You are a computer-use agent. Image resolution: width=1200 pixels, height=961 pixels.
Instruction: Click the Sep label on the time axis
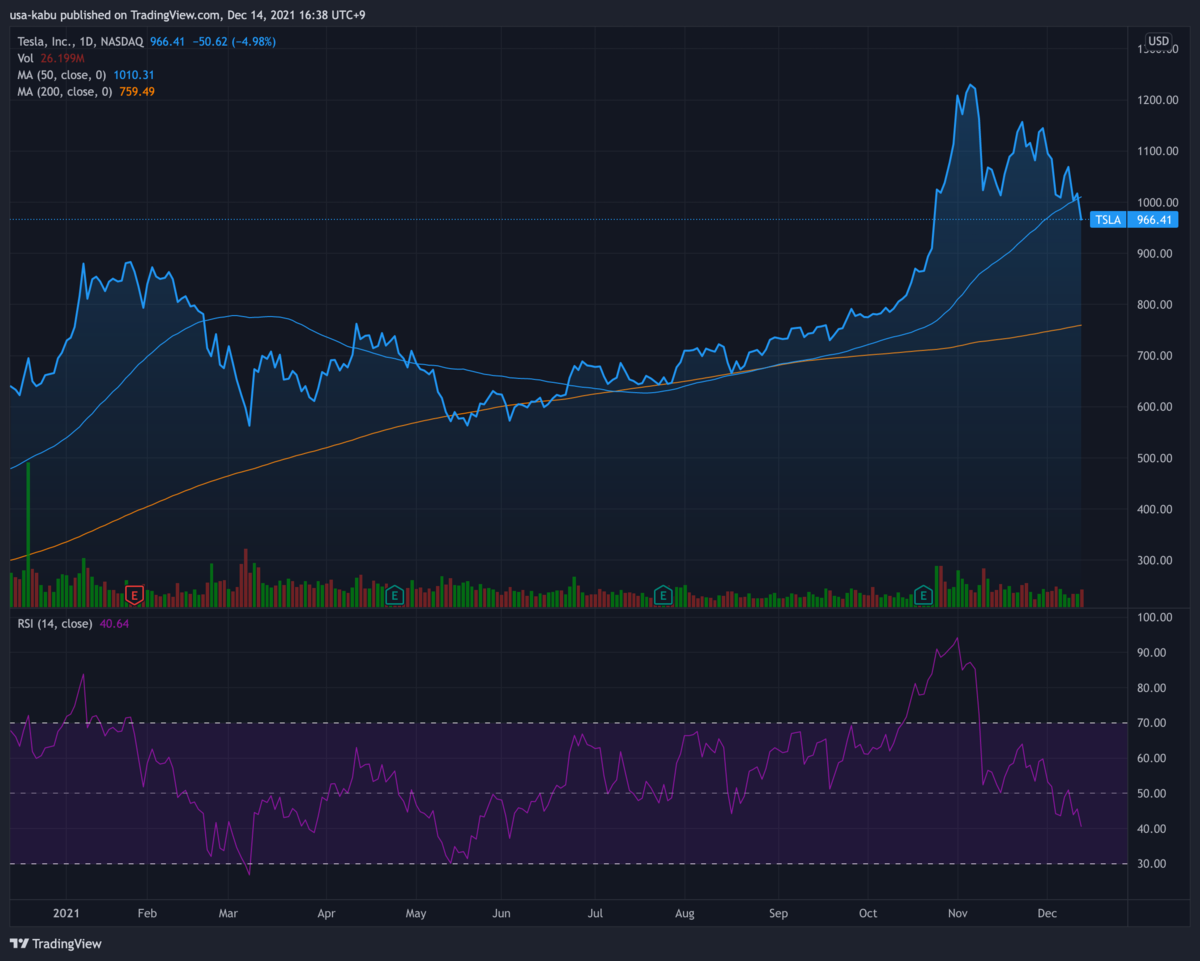779,914
